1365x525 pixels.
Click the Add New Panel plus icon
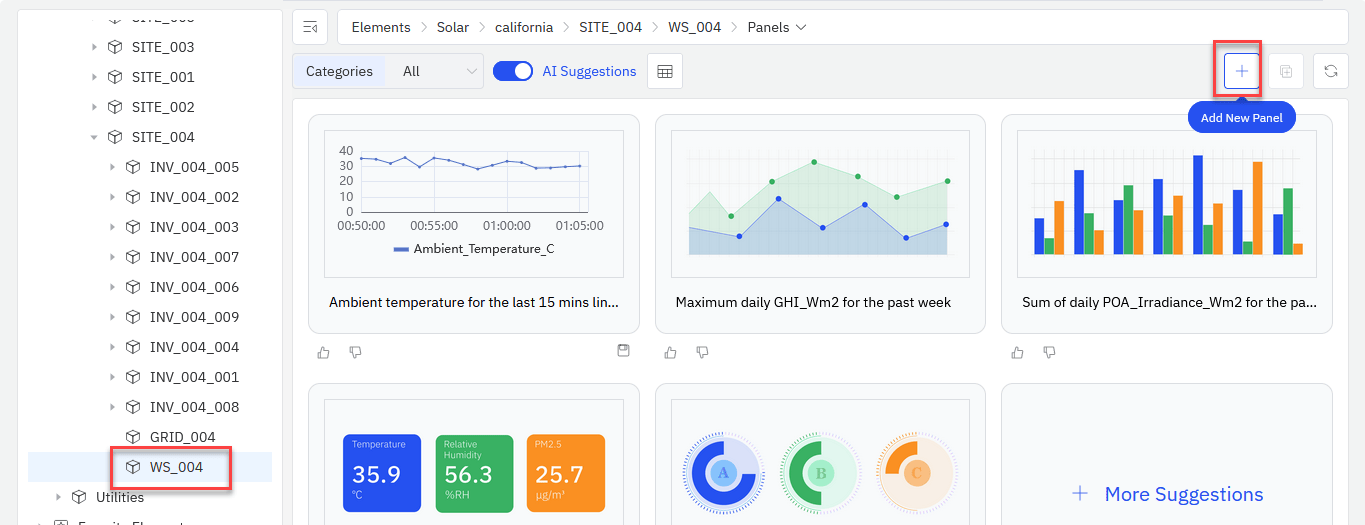(x=1241, y=71)
